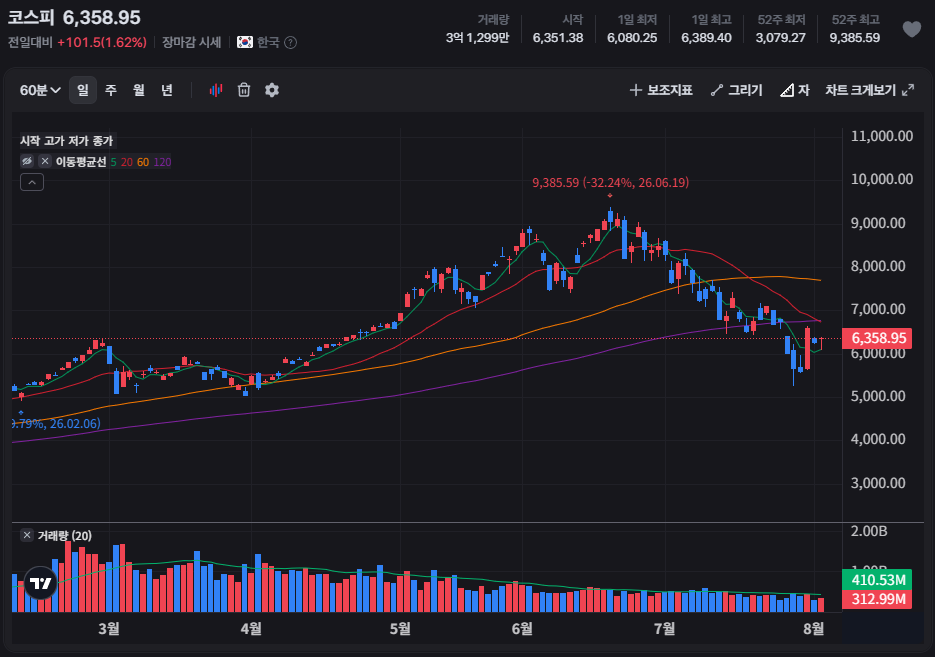
Task: Click the 410.53M volume average tag
Action: (x=877, y=579)
